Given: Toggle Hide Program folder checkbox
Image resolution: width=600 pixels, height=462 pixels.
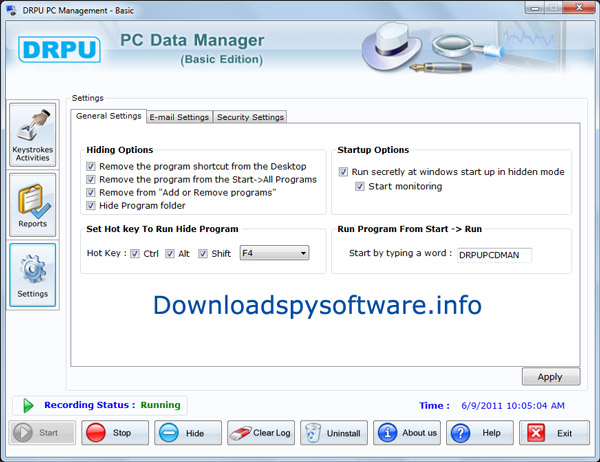Looking at the screenshot, I should 91,206.
